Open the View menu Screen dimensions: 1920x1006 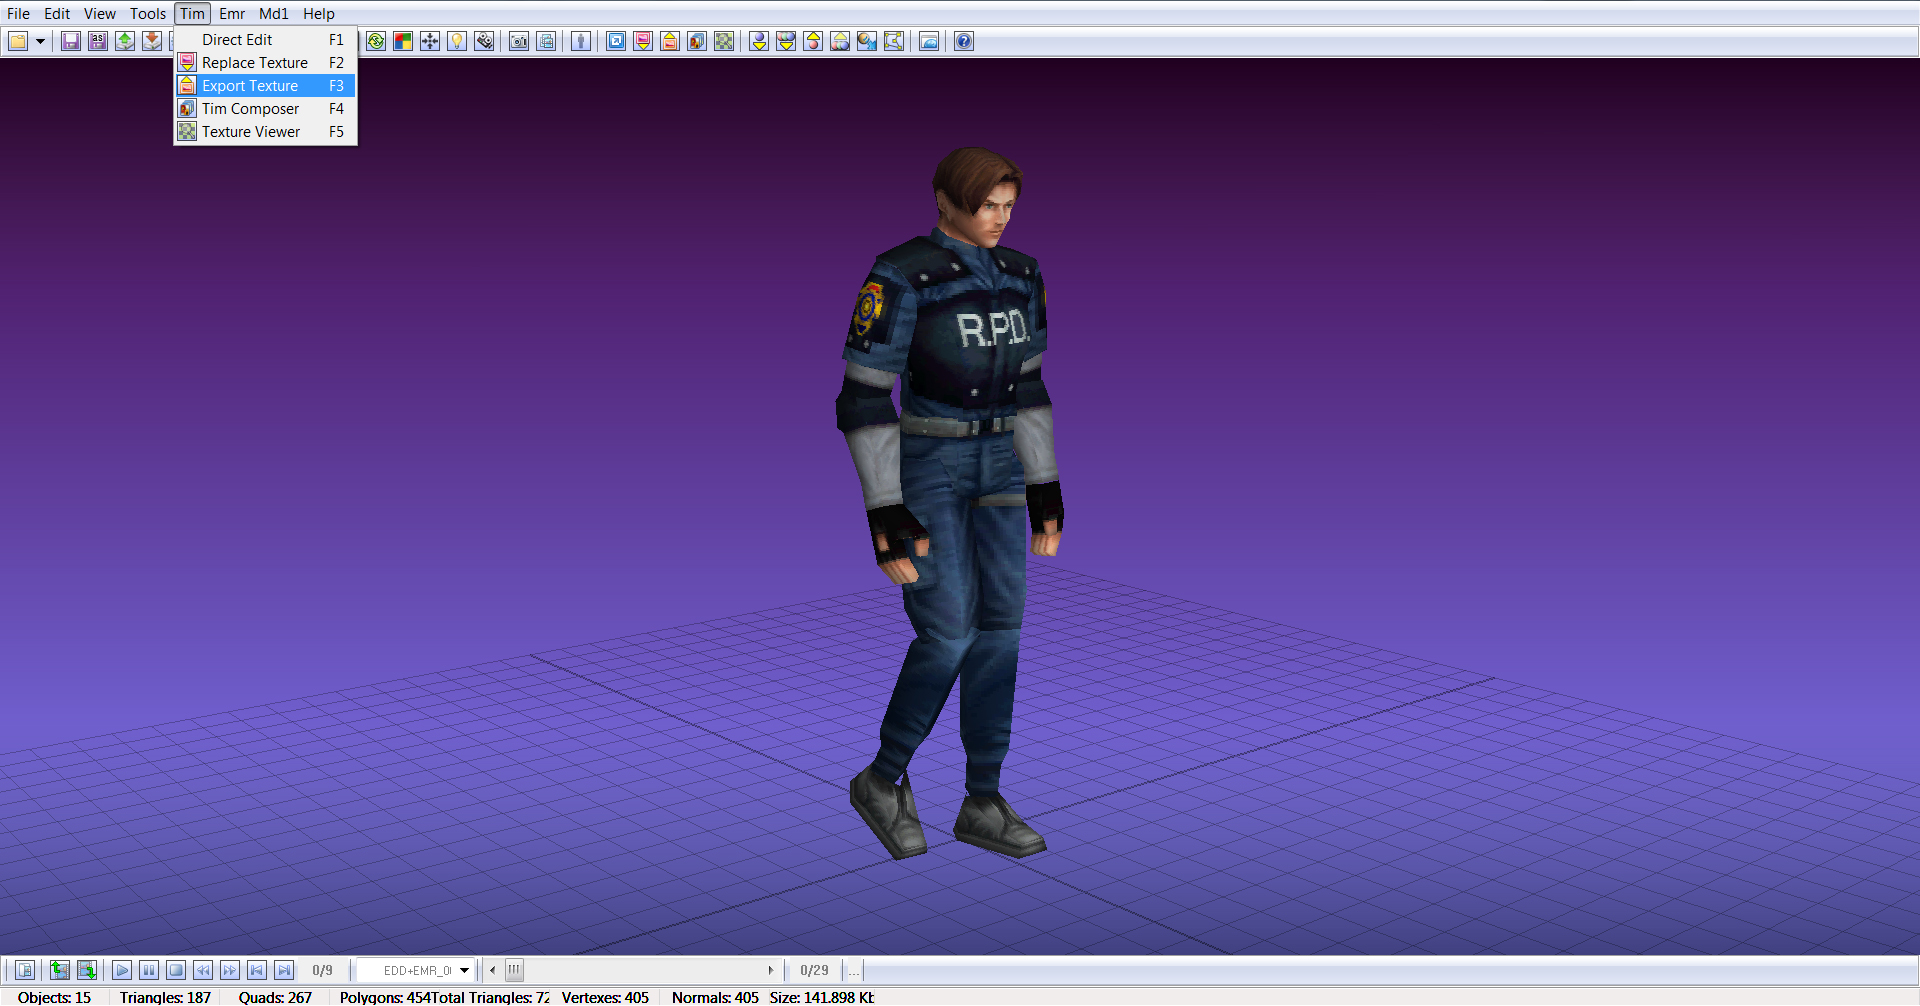pos(99,13)
